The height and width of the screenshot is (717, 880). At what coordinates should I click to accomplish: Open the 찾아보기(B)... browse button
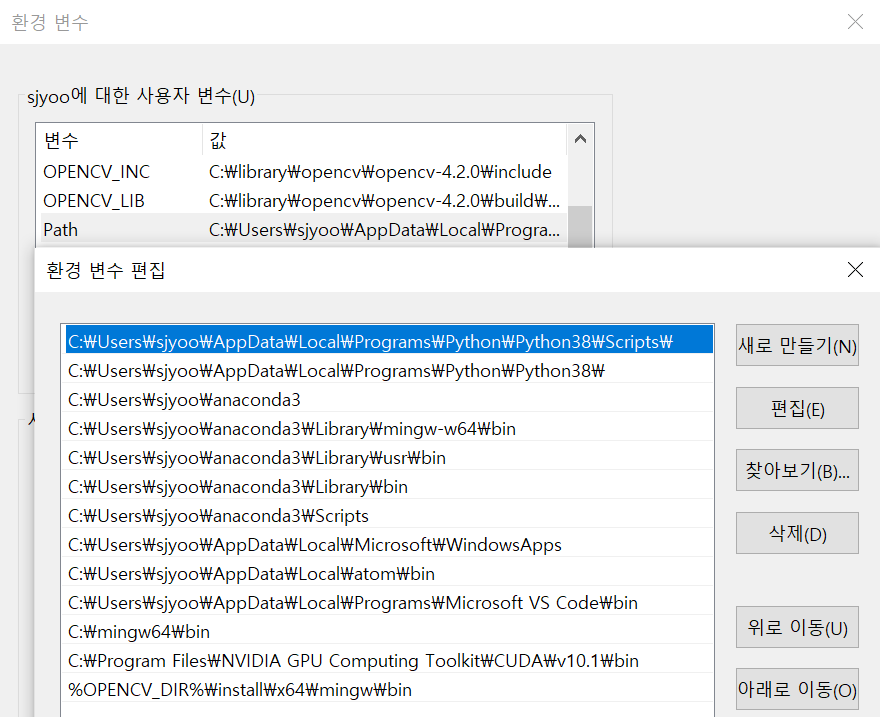coord(797,470)
